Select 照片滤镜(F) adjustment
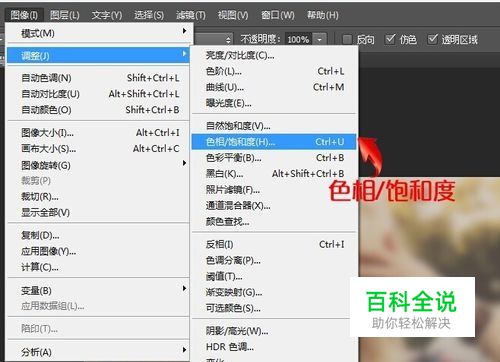The width and height of the screenshot is (500, 362). (274, 190)
